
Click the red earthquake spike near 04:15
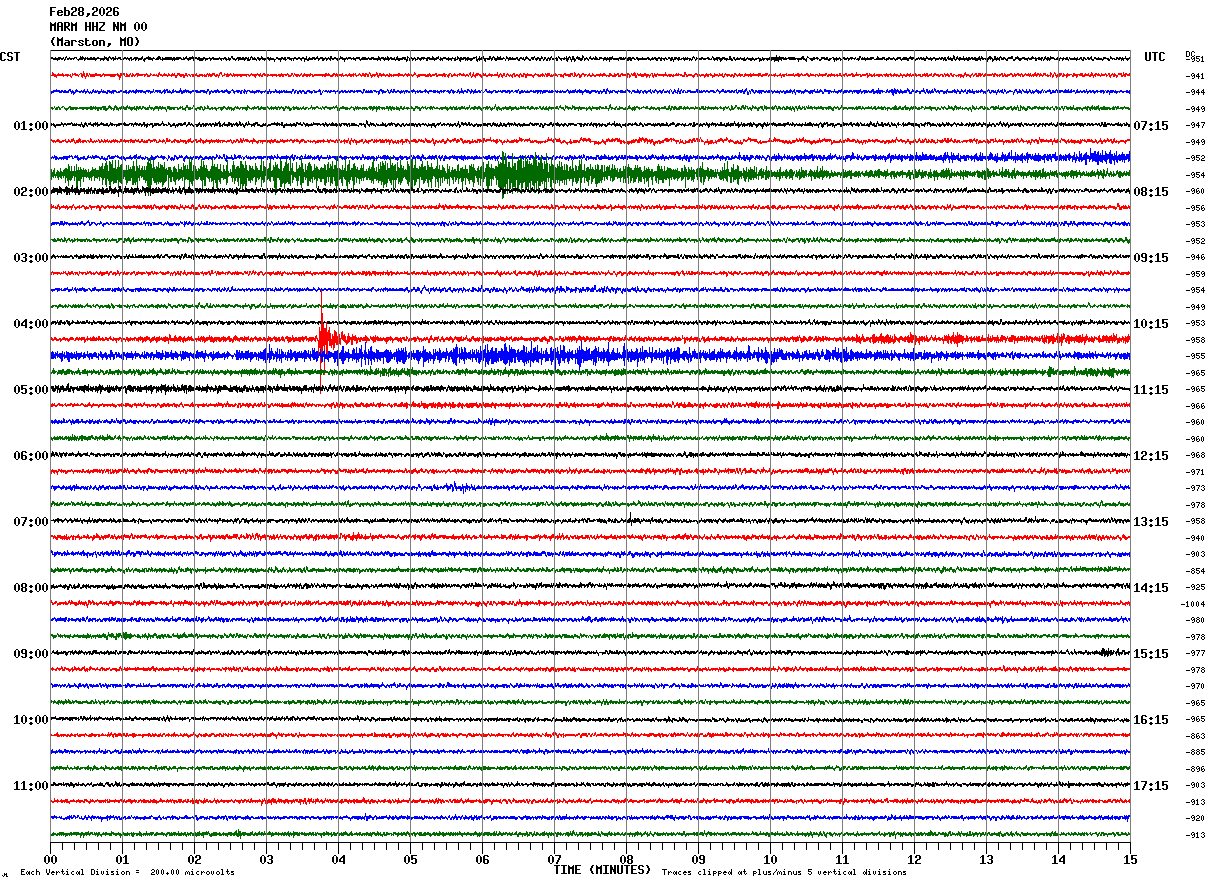click(x=323, y=340)
